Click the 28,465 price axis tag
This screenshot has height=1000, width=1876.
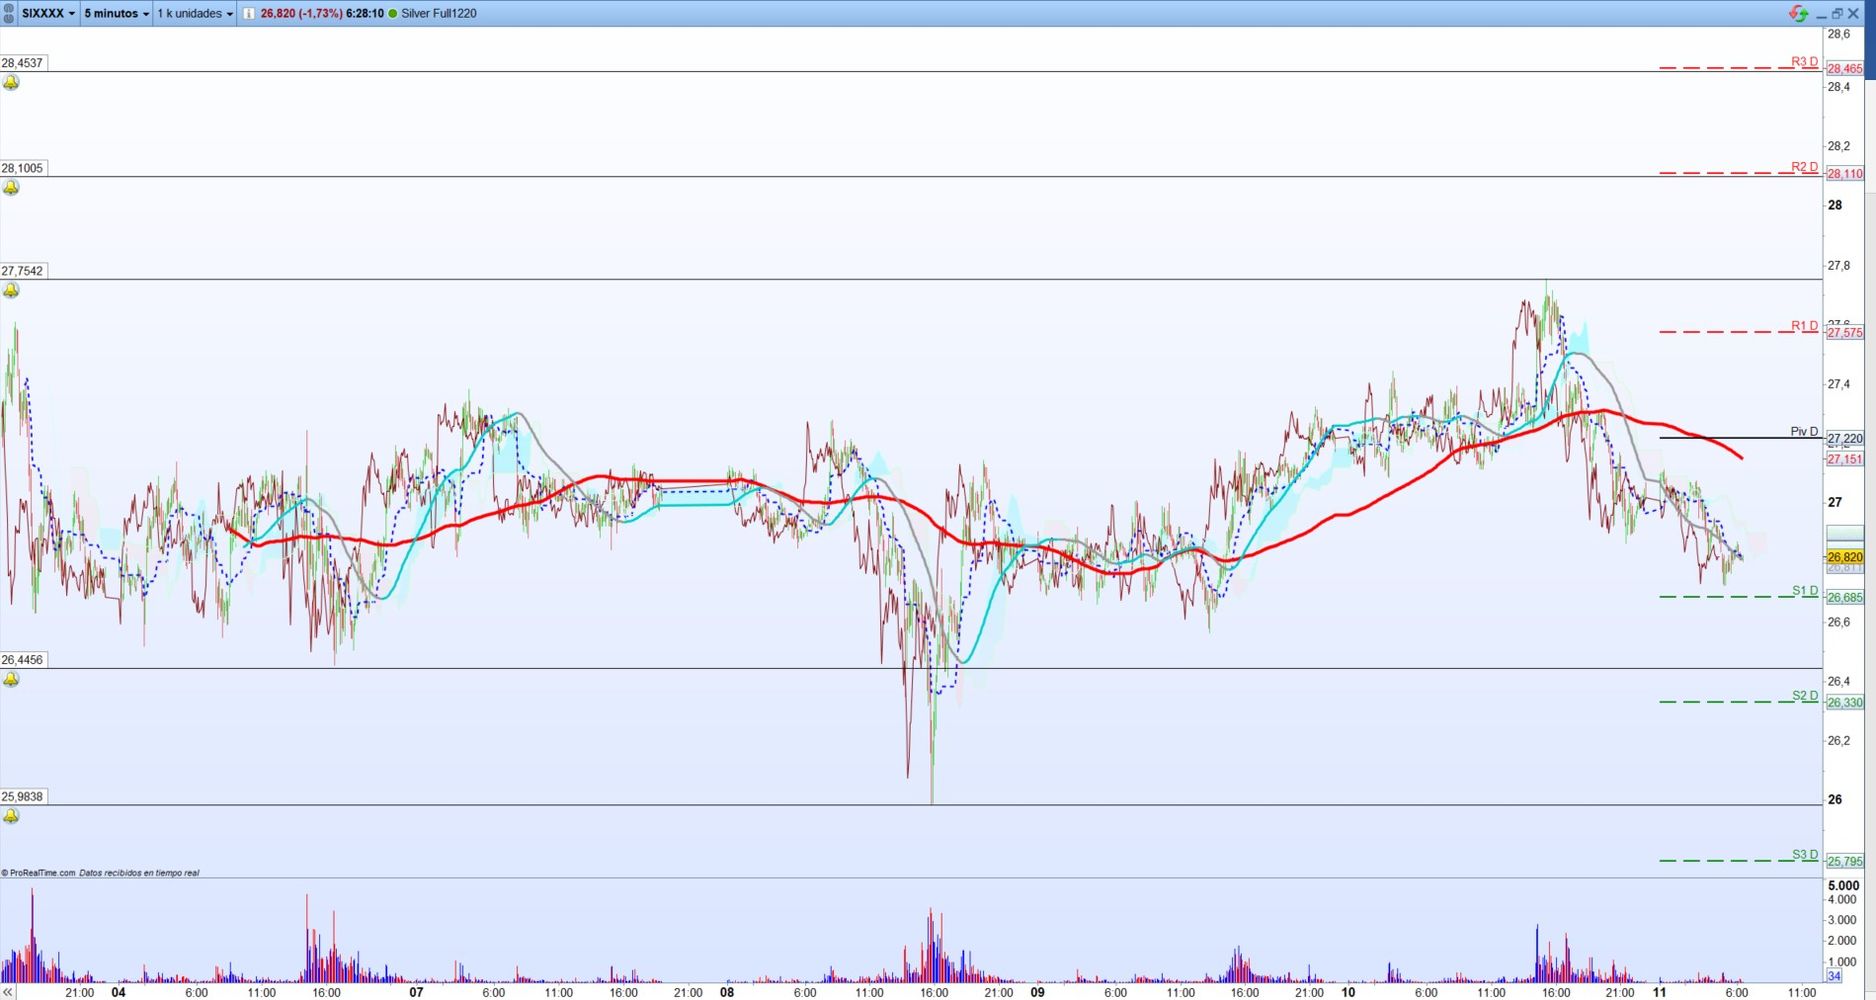[1845, 69]
